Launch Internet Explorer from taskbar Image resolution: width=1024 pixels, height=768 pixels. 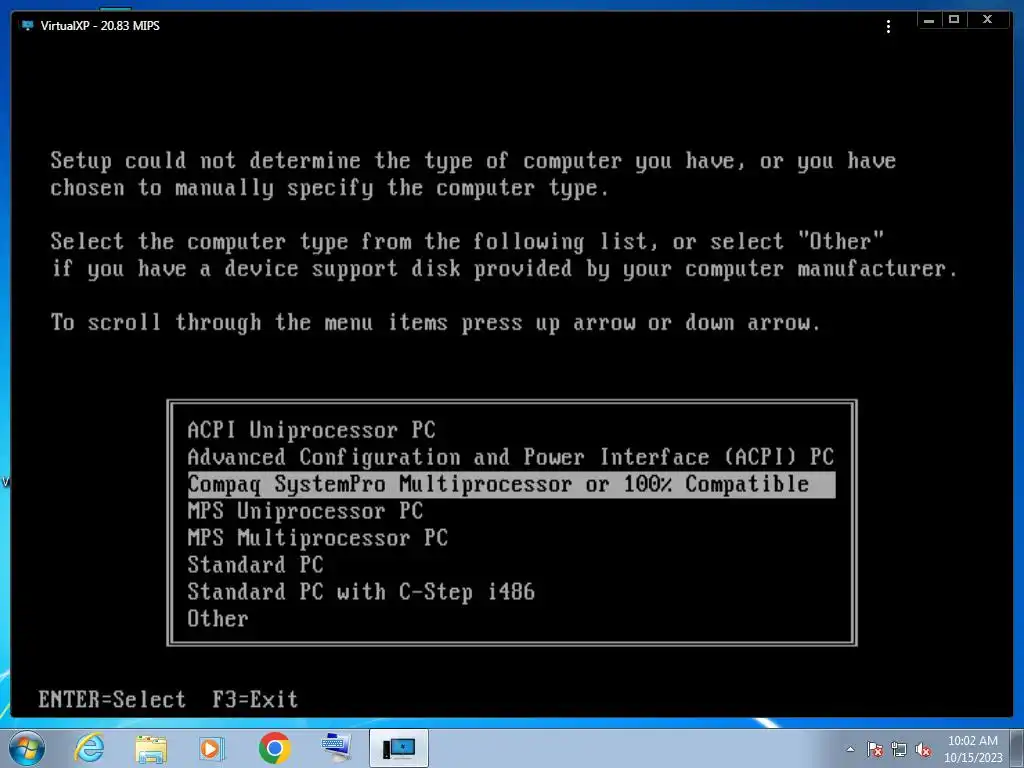click(89, 748)
